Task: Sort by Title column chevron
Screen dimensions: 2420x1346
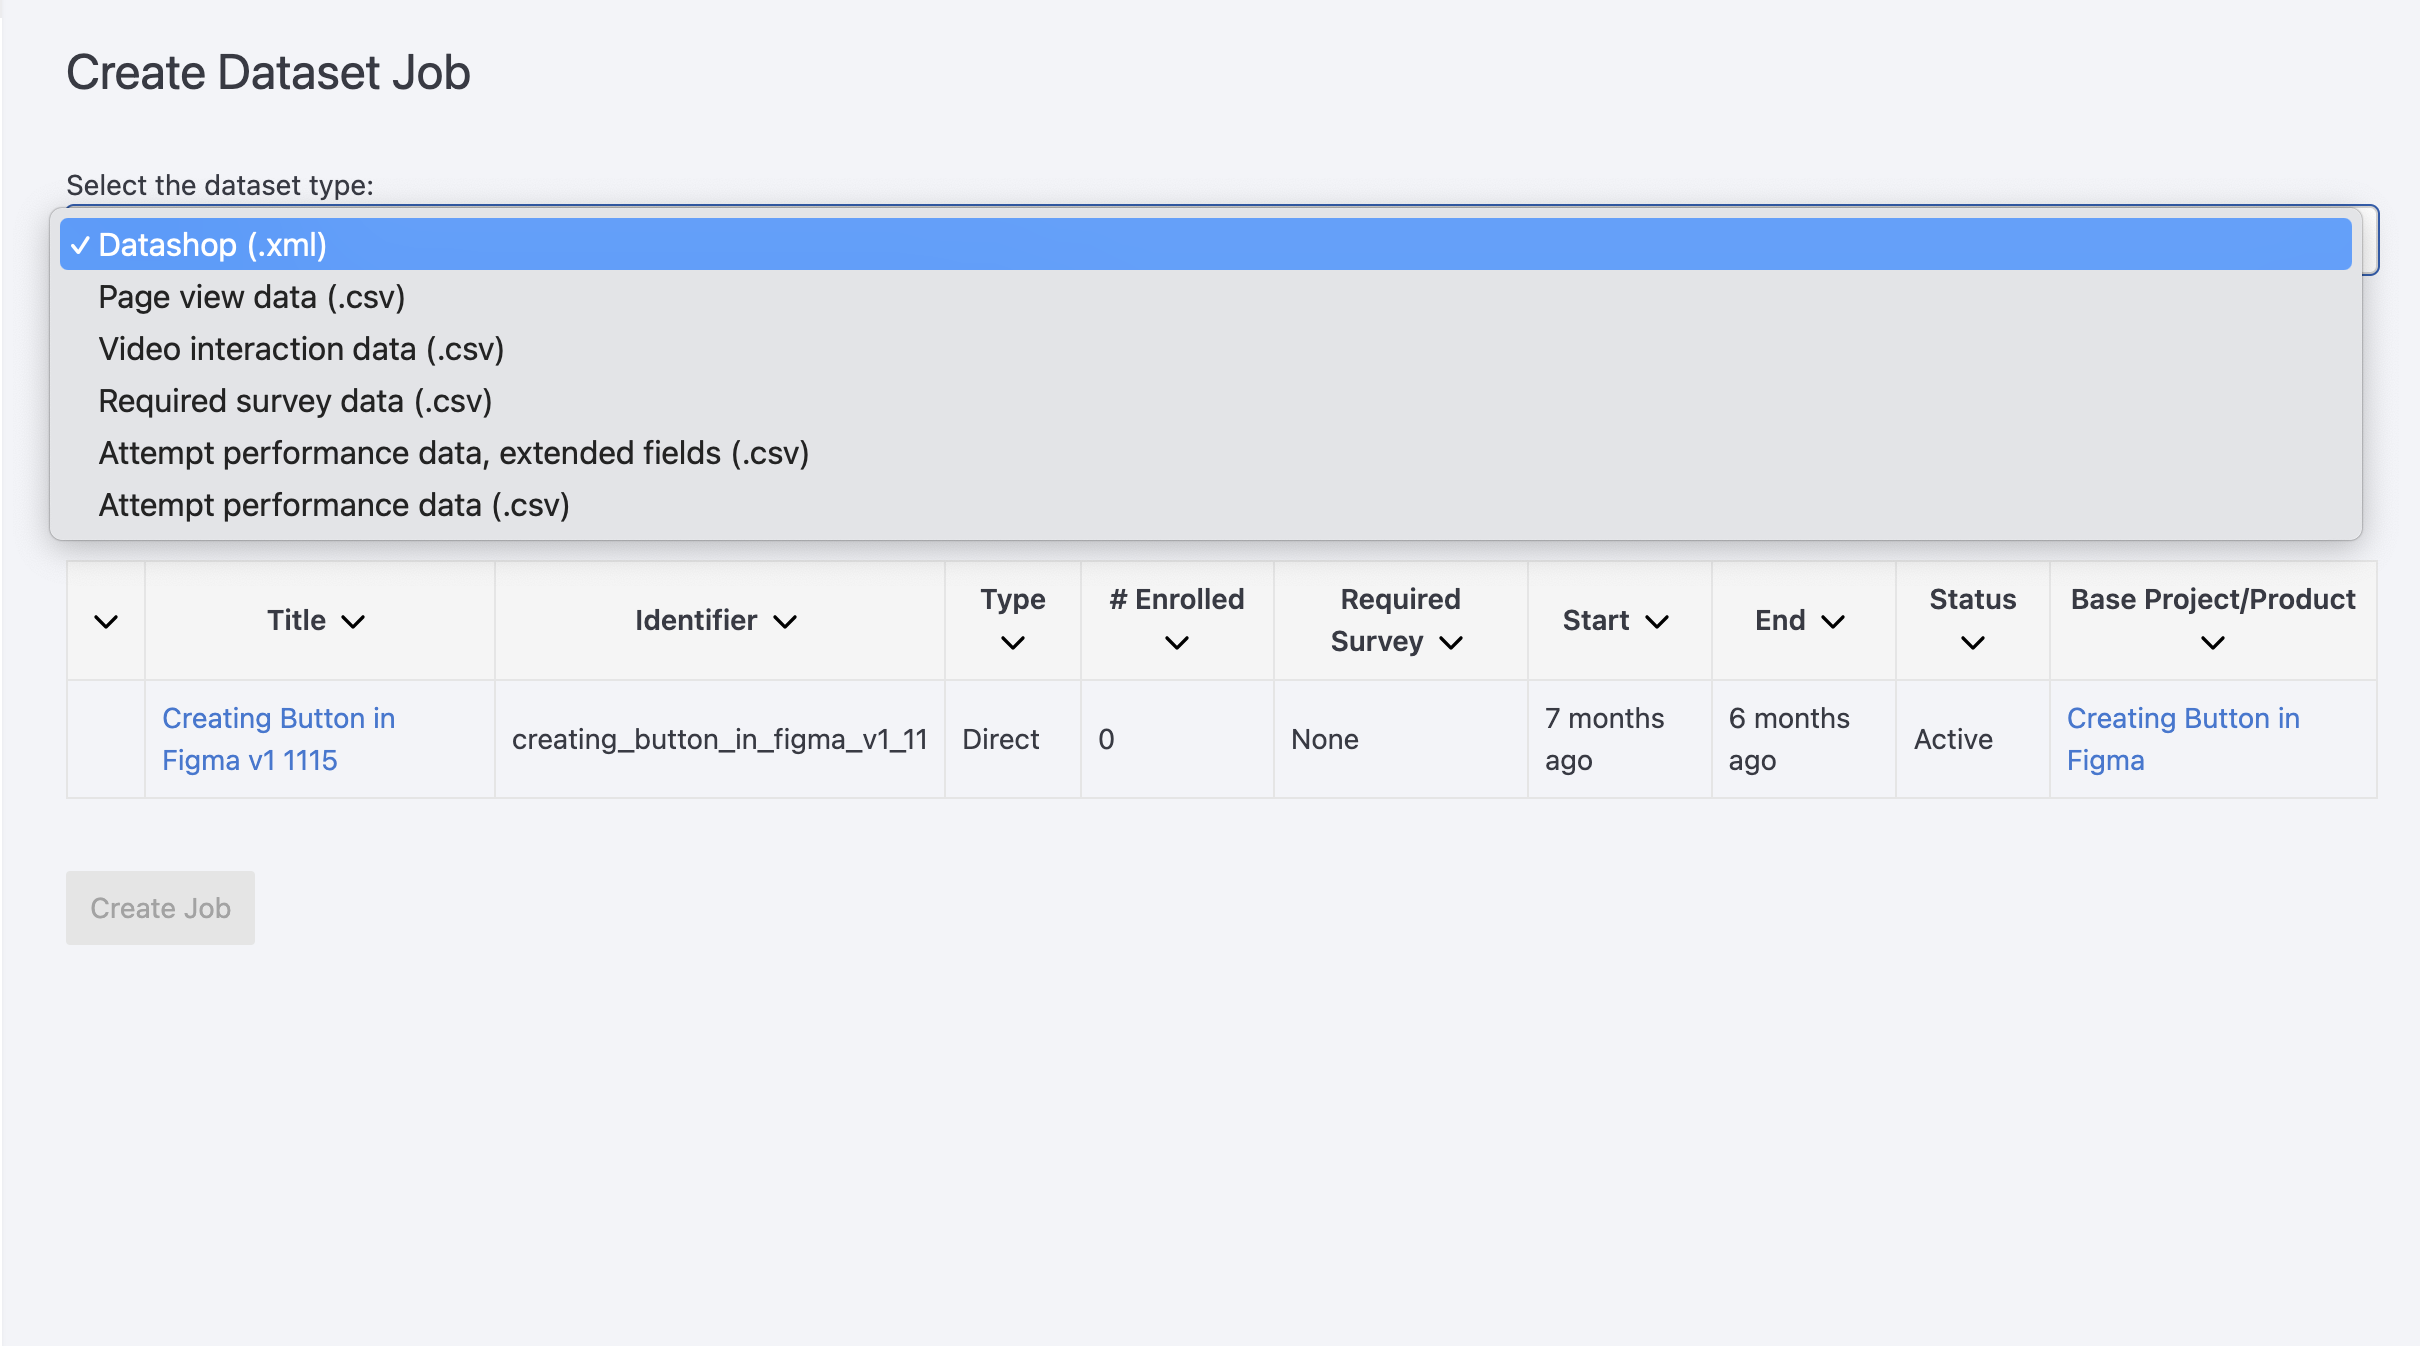Action: [353, 621]
